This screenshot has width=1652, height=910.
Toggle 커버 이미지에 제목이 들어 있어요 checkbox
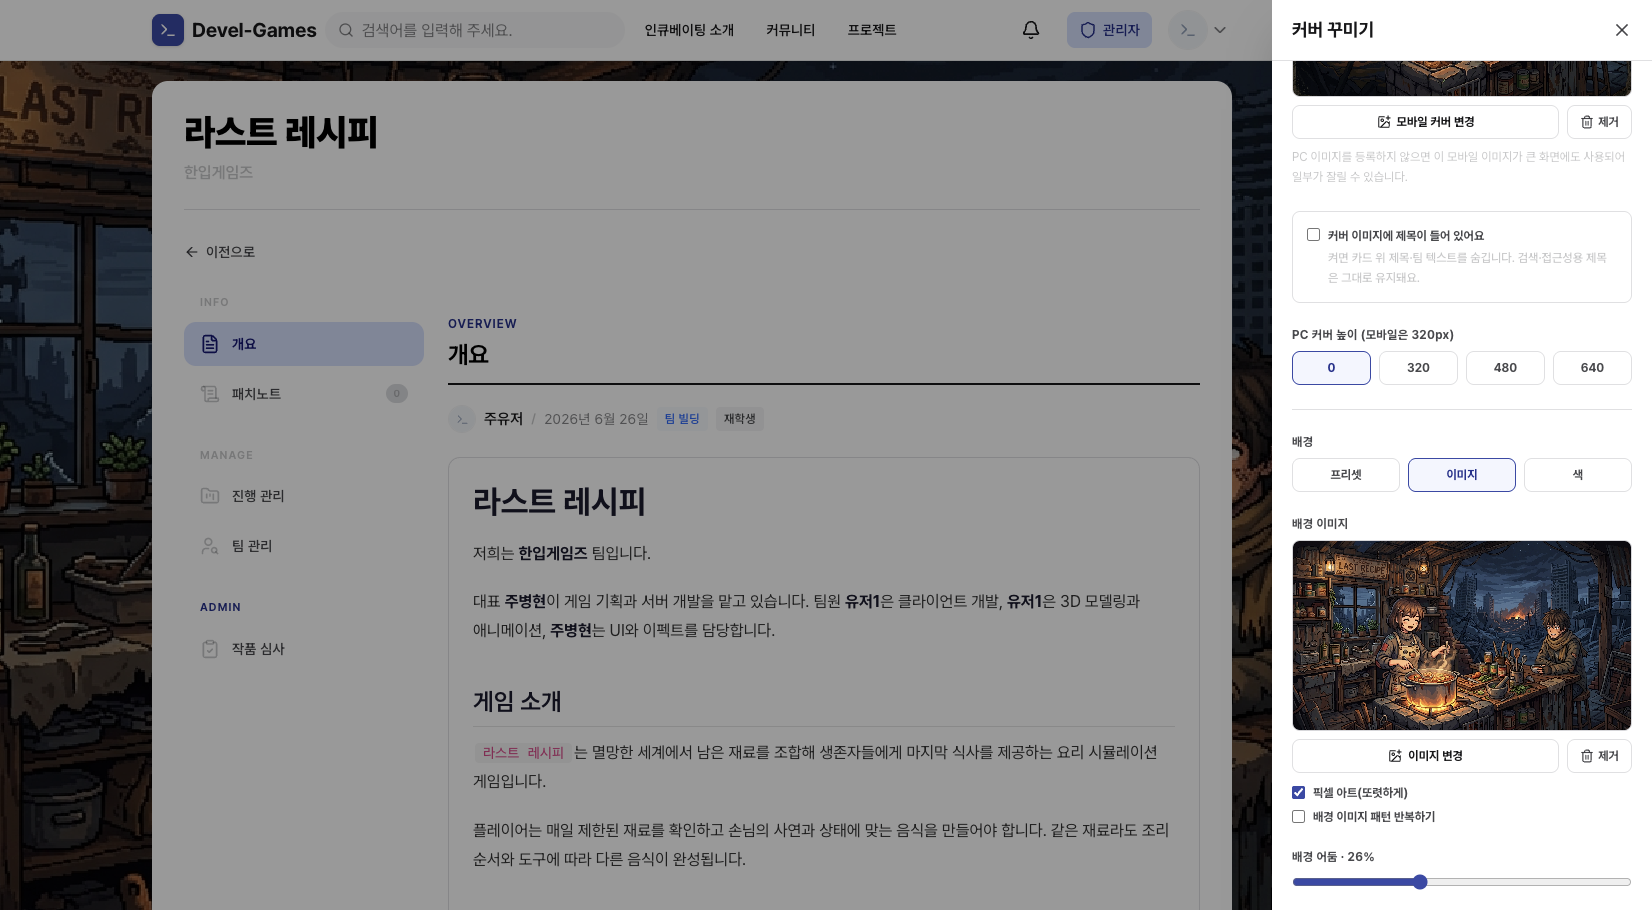pos(1313,235)
